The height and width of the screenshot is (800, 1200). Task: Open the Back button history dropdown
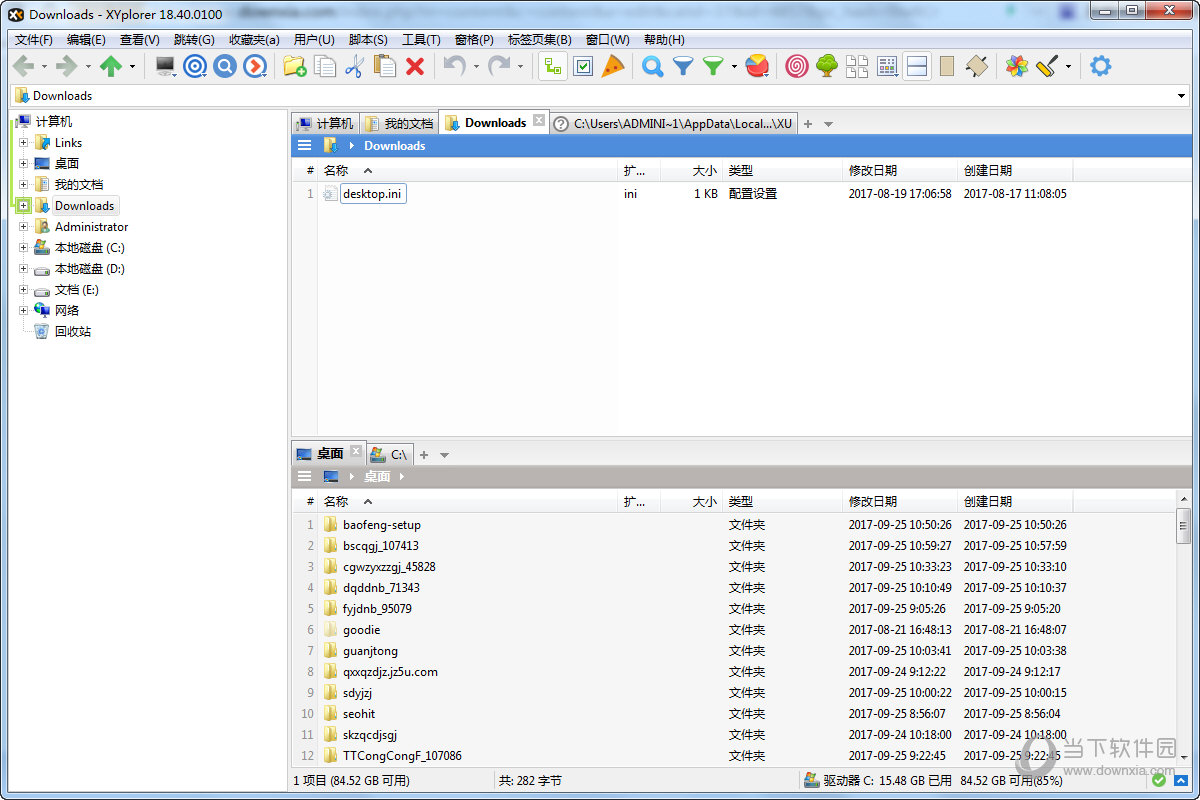pos(44,67)
